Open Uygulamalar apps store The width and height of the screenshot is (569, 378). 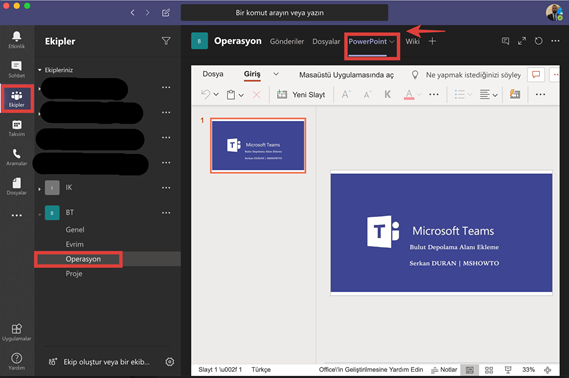(17, 332)
